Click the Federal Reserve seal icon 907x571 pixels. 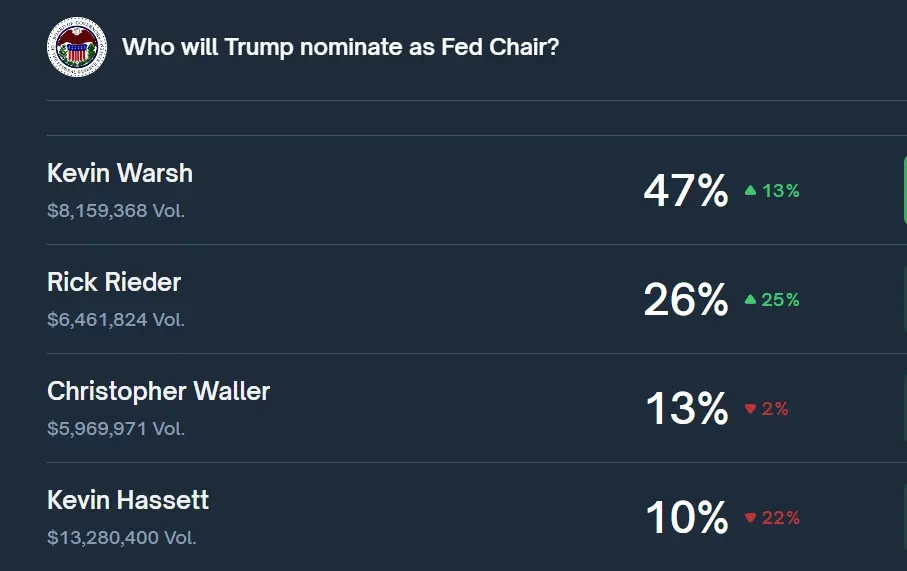pyautogui.click(x=76, y=47)
